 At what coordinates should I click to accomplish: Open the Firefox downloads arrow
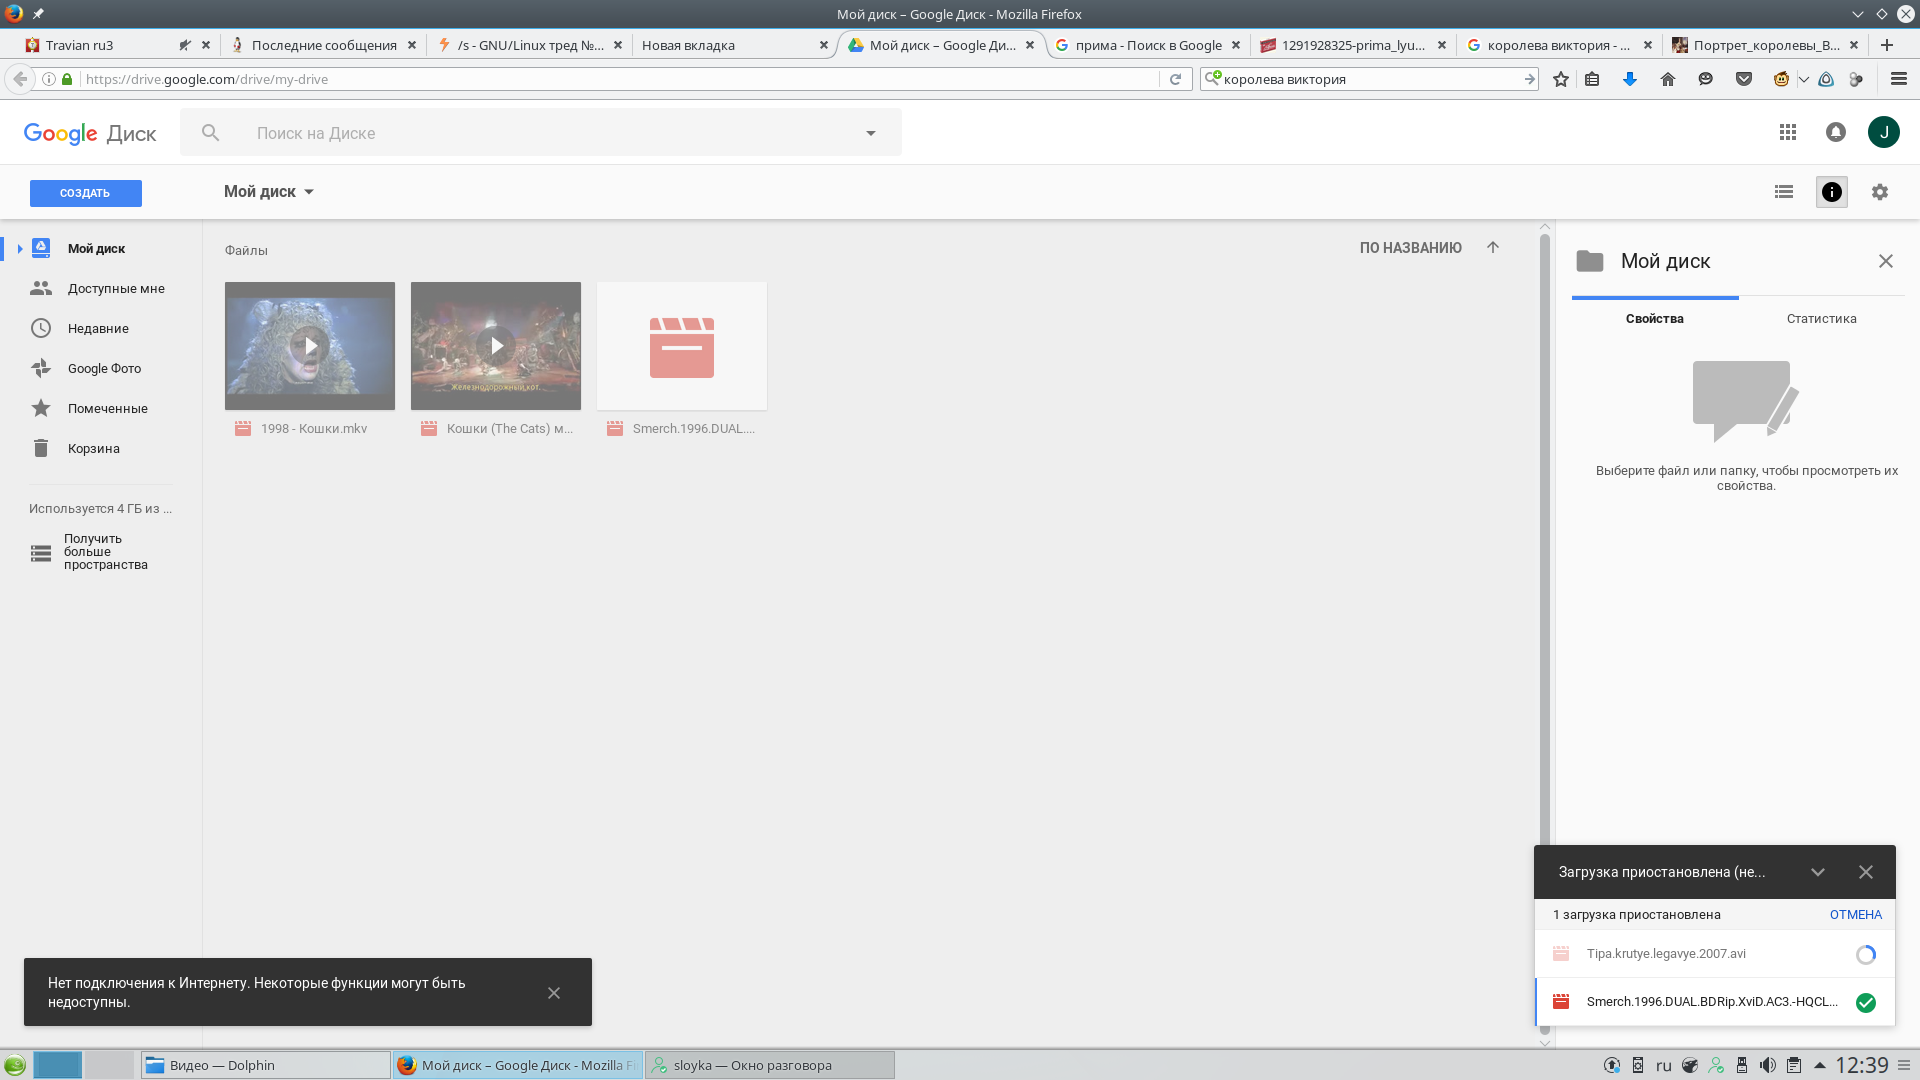click(1630, 79)
